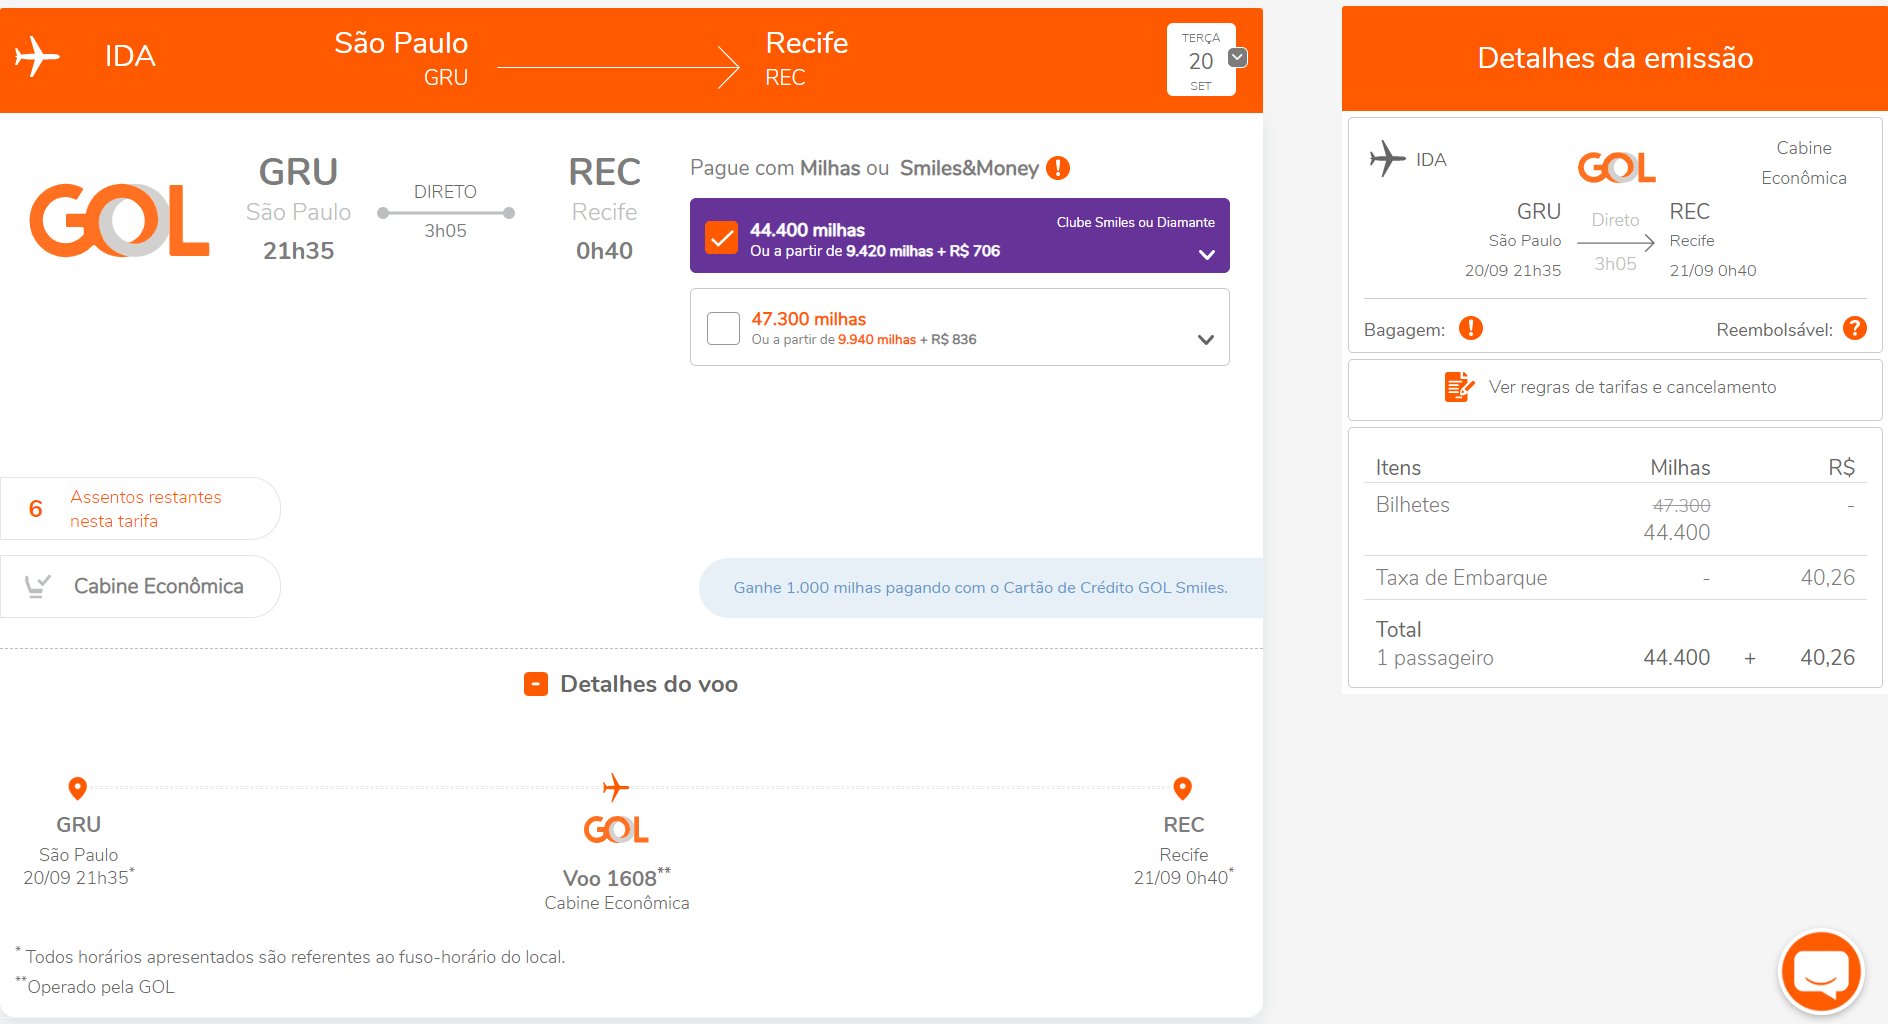Click the departure time 21h35 in main card
Viewport: 1888px width, 1024px height.
[x=298, y=251]
